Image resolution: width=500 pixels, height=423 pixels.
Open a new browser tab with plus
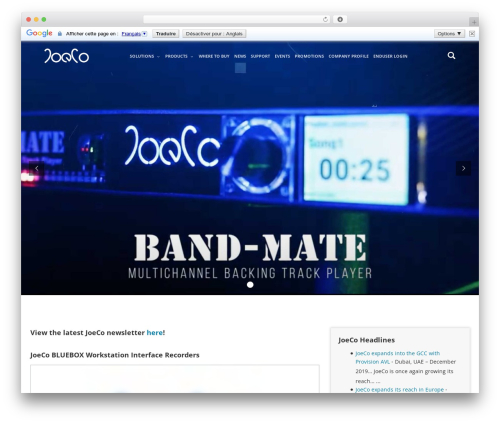(x=474, y=22)
